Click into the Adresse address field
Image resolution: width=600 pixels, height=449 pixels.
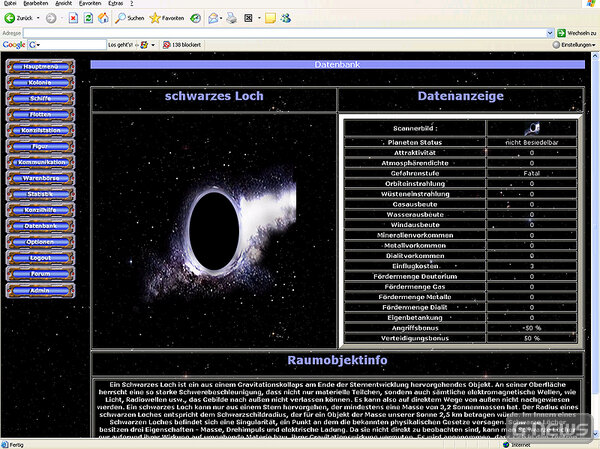[285, 33]
